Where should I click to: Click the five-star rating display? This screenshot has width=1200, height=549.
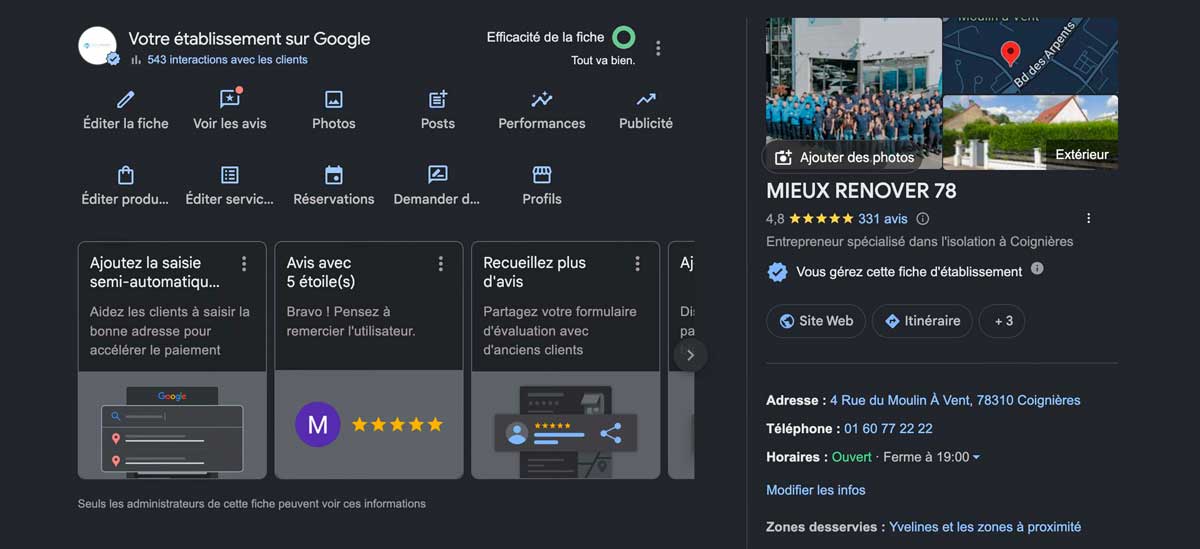[821, 219]
